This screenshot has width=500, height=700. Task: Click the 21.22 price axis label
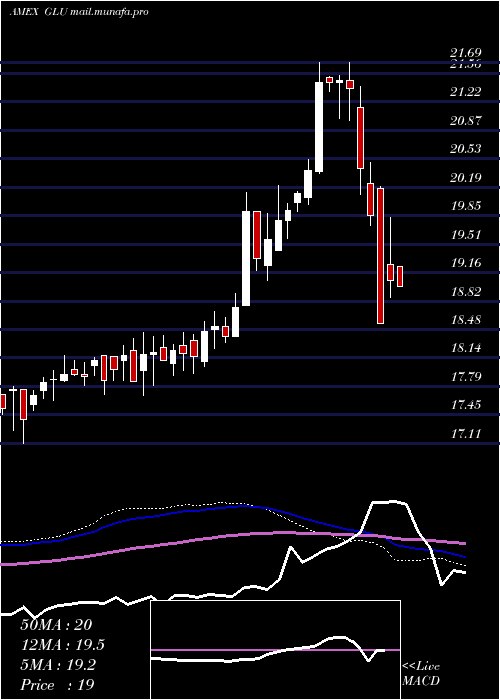[x=466, y=92]
